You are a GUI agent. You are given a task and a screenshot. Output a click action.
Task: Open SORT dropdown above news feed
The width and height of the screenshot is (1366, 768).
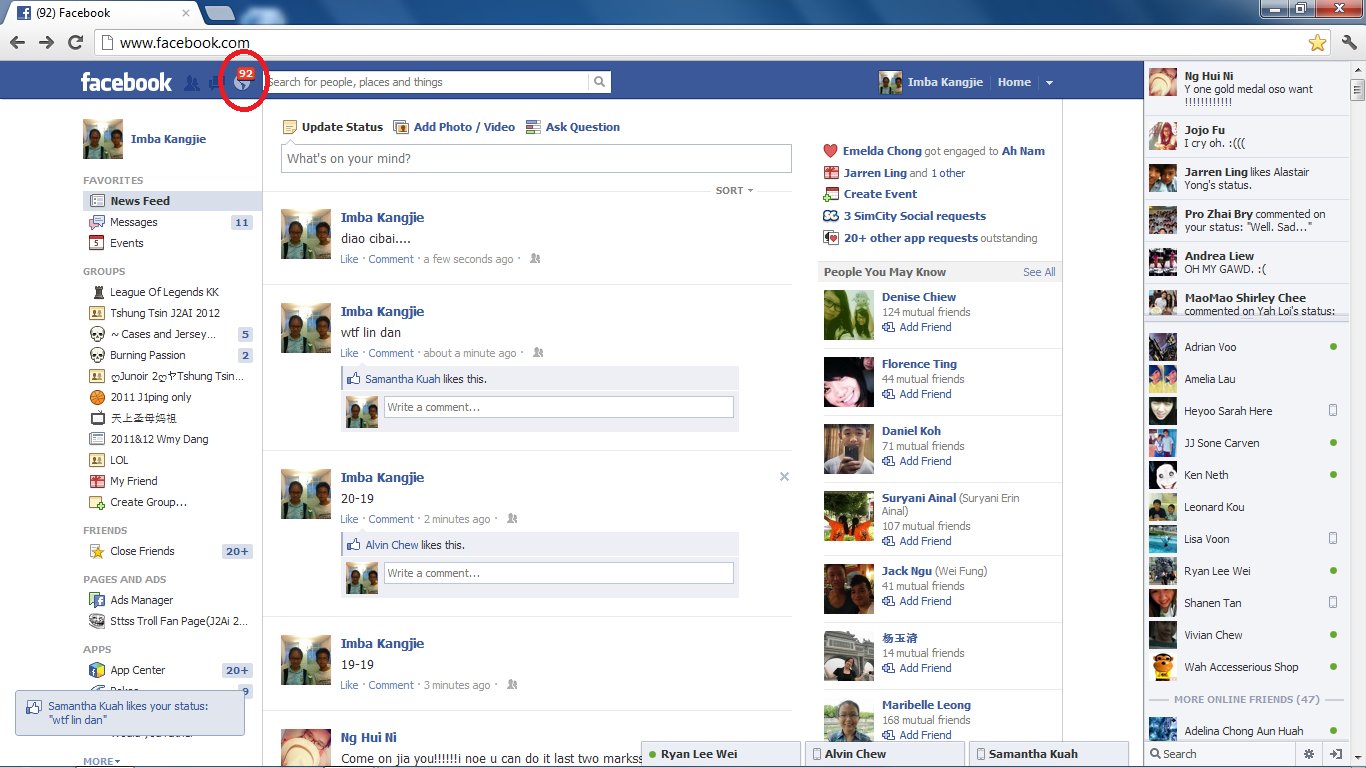[x=734, y=190]
